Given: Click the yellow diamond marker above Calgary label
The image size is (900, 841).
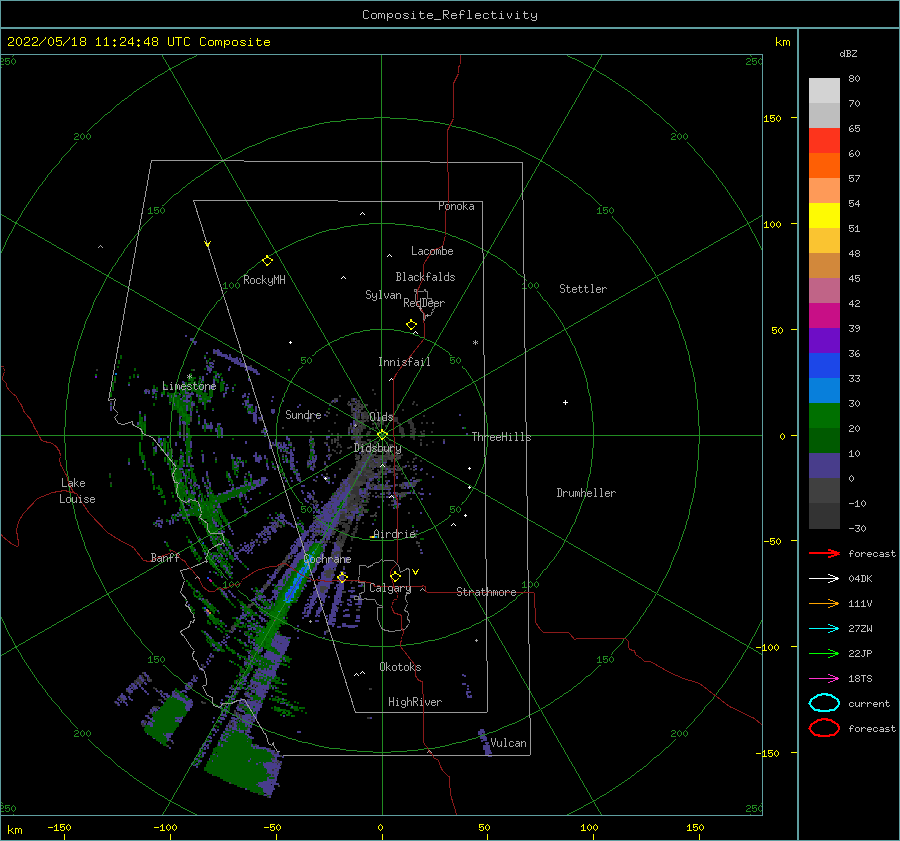Looking at the screenshot, I should tap(395, 576).
